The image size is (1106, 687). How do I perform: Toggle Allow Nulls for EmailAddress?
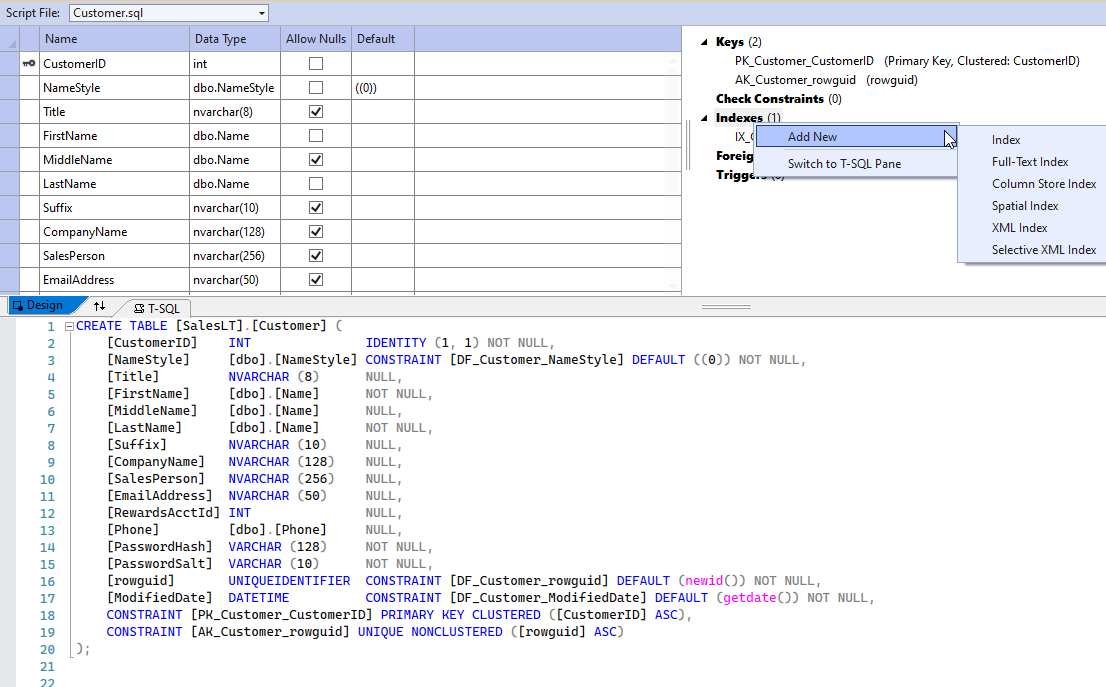[315, 279]
